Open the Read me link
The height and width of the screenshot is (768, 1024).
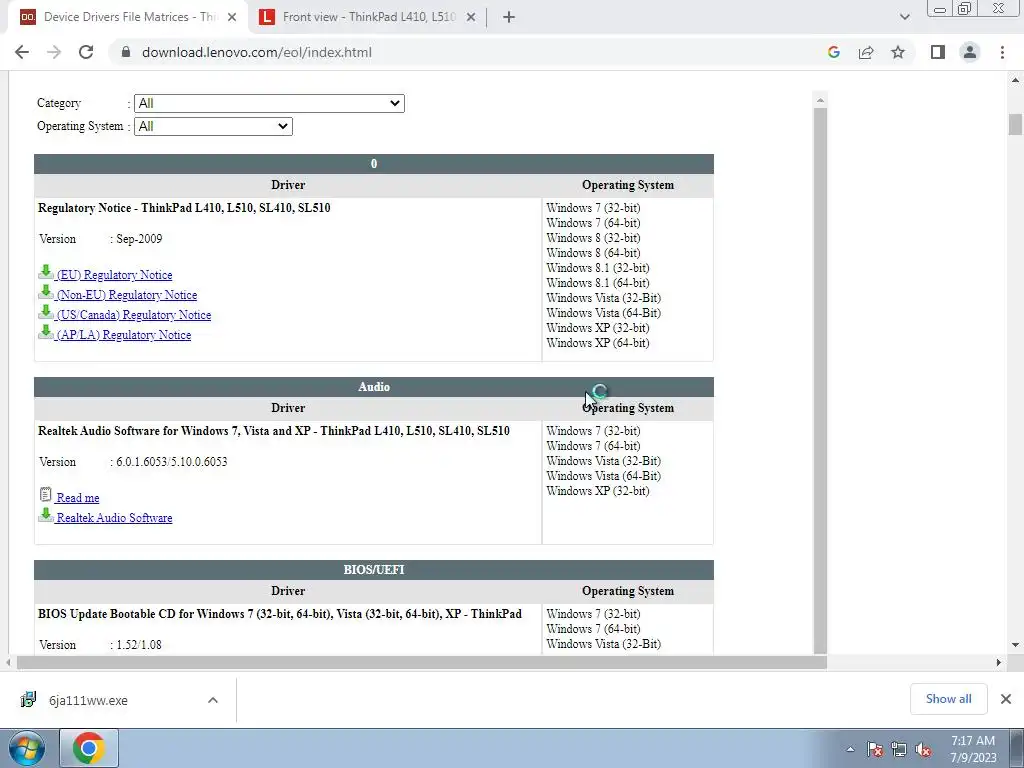click(78, 498)
